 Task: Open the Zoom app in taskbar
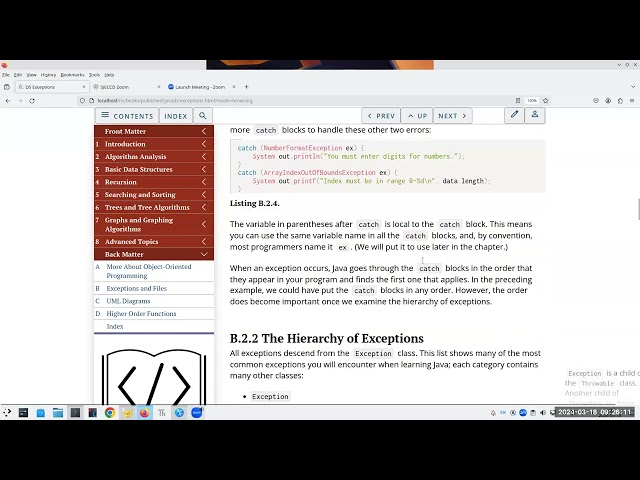tap(197, 413)
